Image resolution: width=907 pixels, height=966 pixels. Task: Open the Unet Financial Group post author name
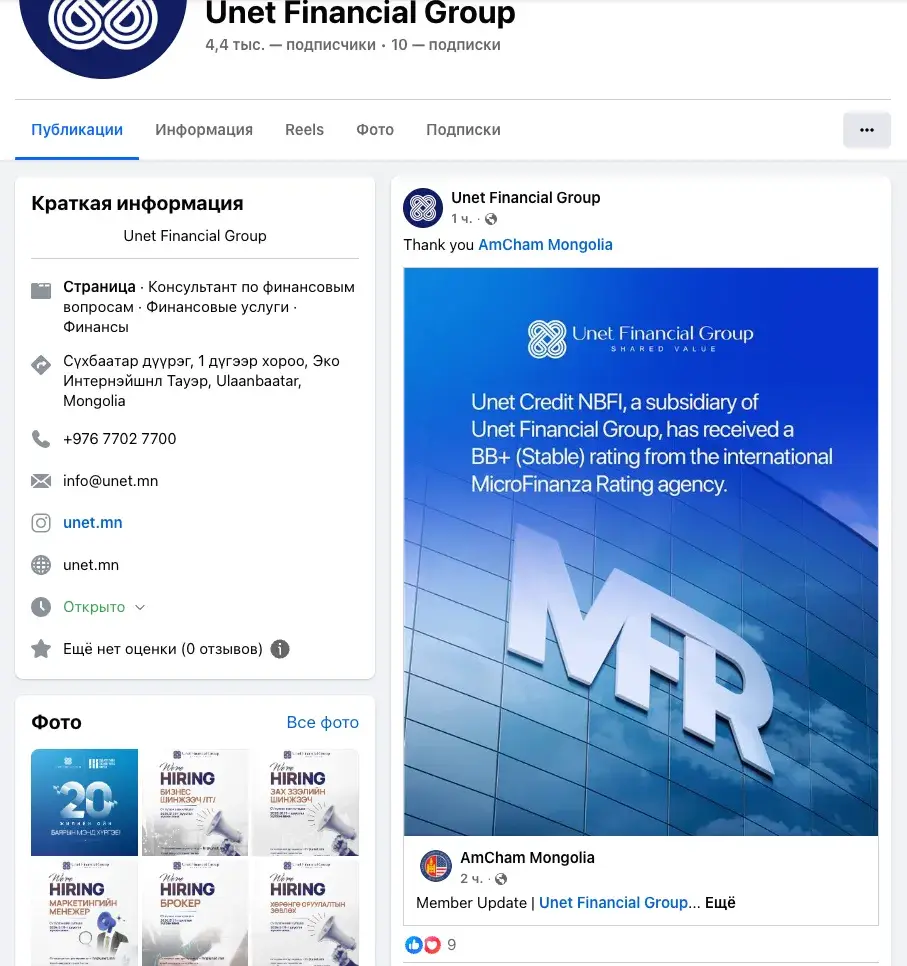click(x=526, y=198)
